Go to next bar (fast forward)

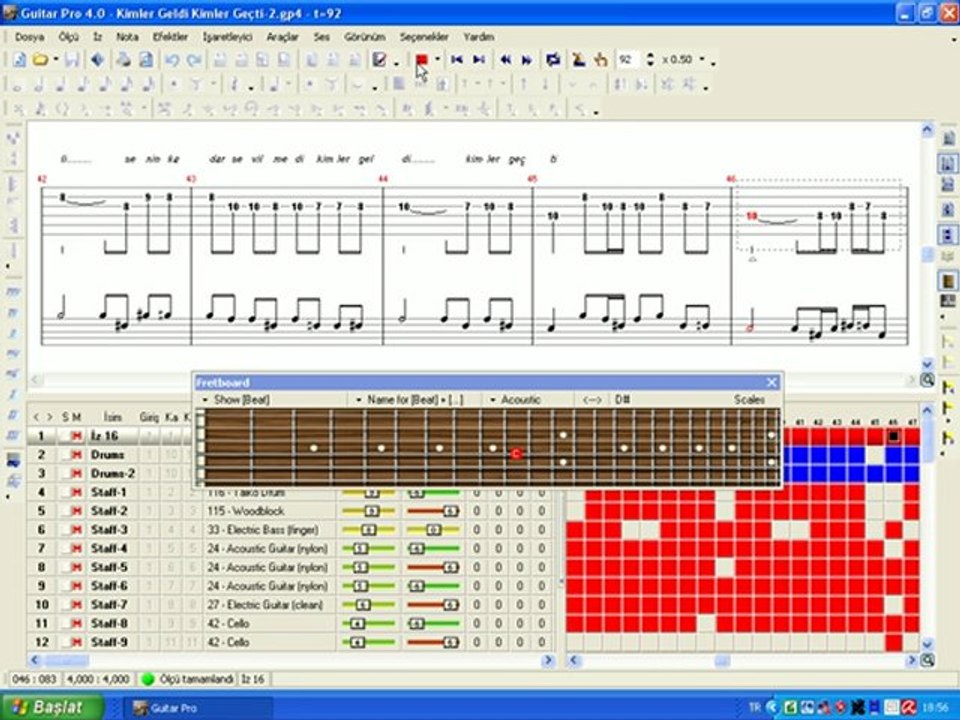click(527, 59)
